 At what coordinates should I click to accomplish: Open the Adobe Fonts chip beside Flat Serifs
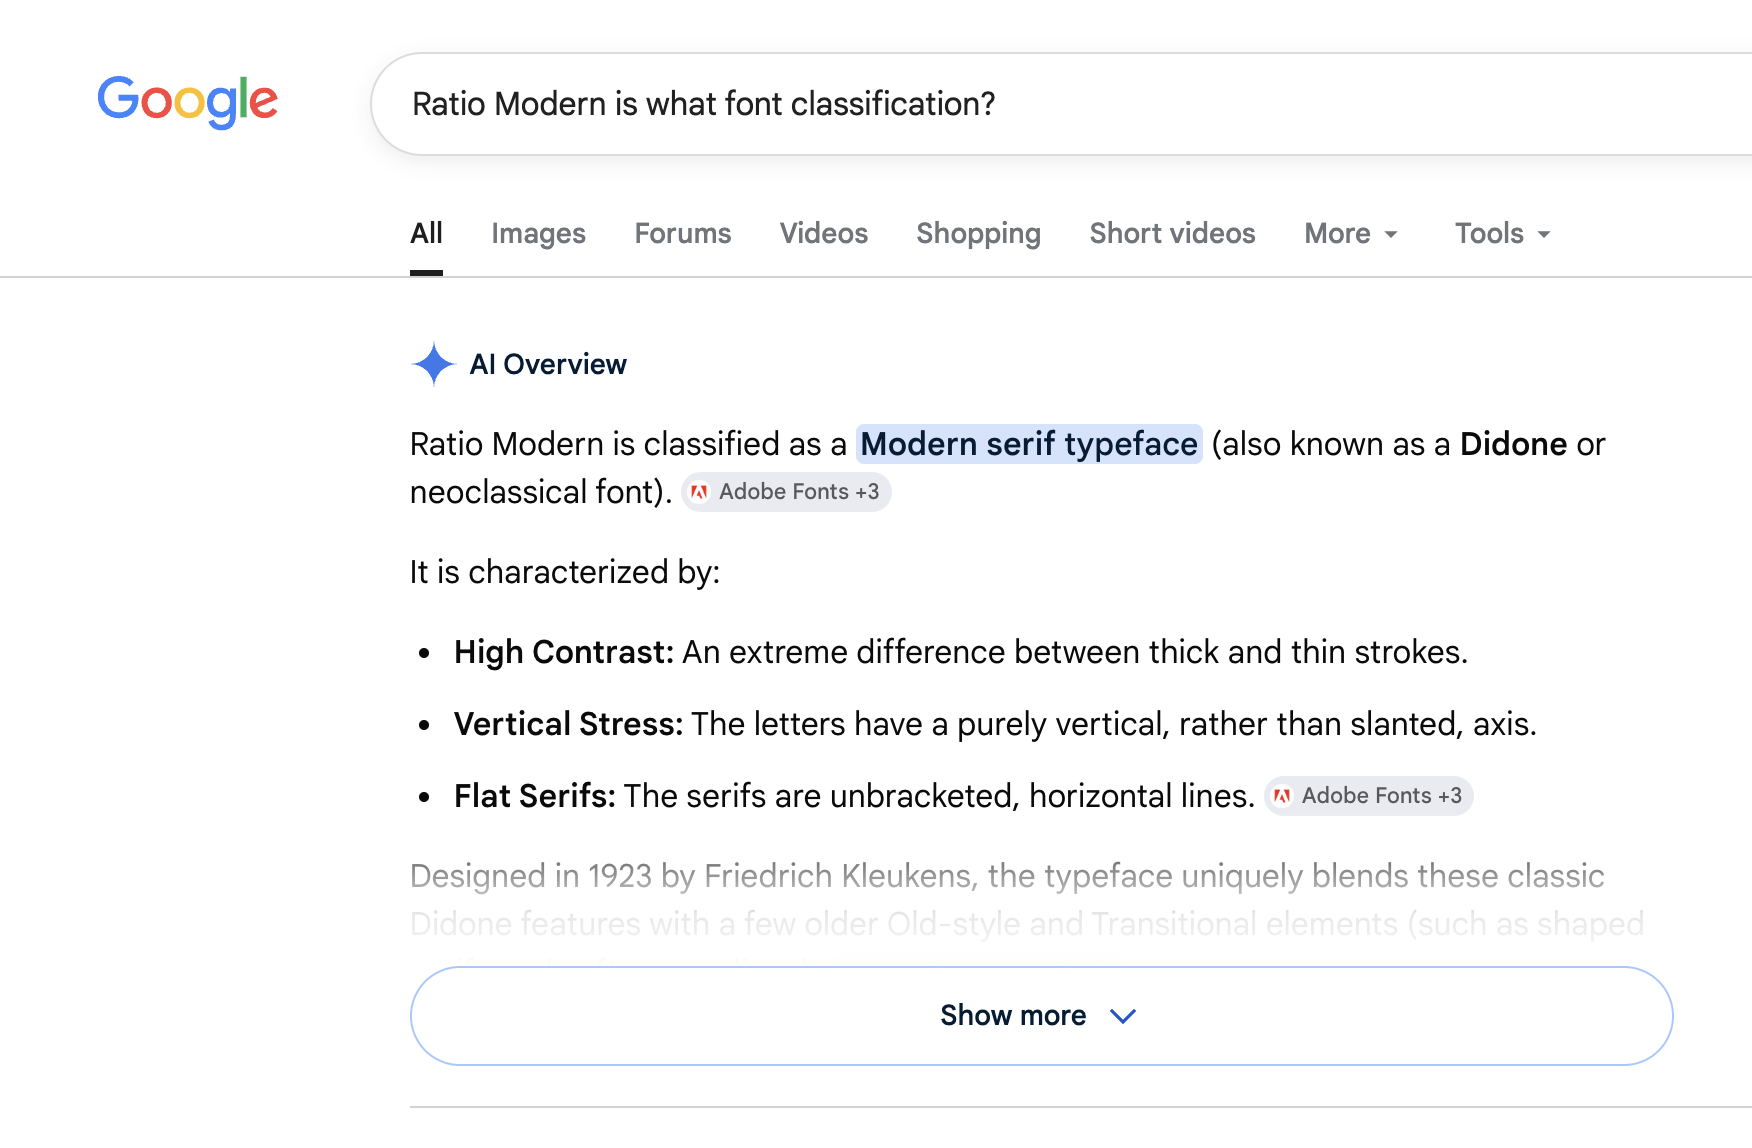pos(1369,796)
